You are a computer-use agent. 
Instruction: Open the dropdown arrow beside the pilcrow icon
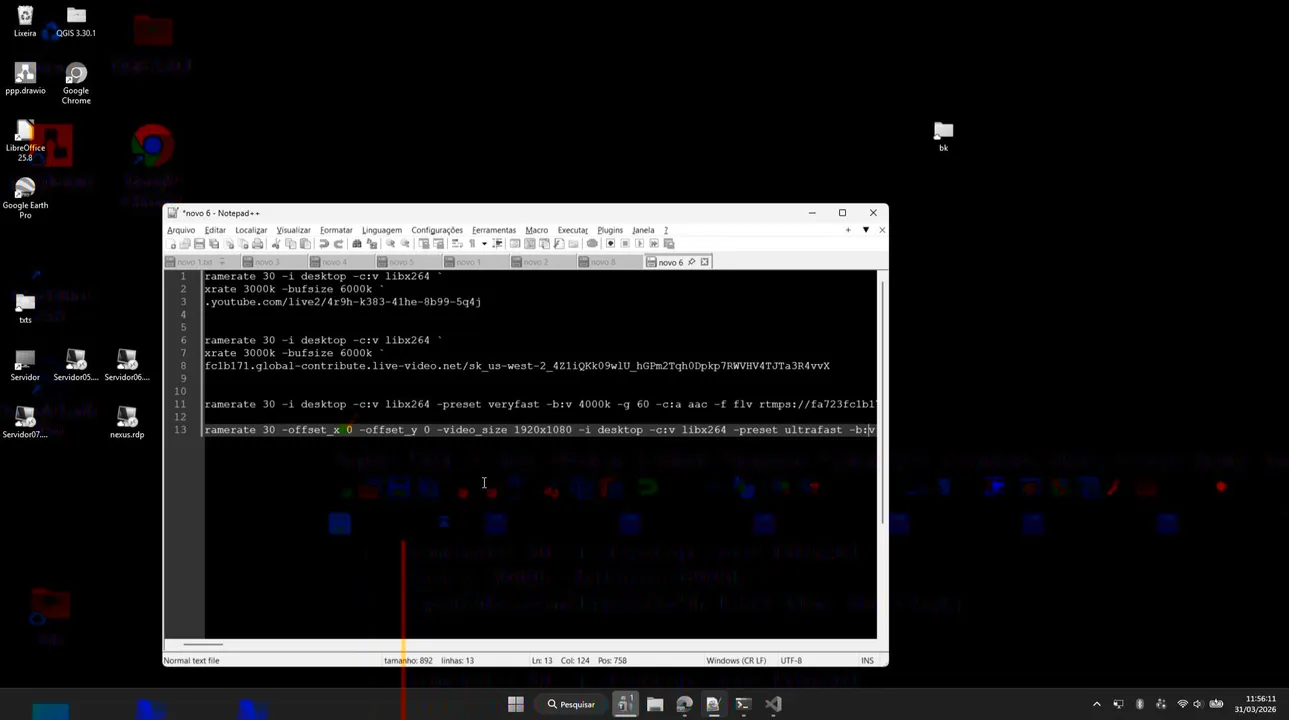(484, 244)
